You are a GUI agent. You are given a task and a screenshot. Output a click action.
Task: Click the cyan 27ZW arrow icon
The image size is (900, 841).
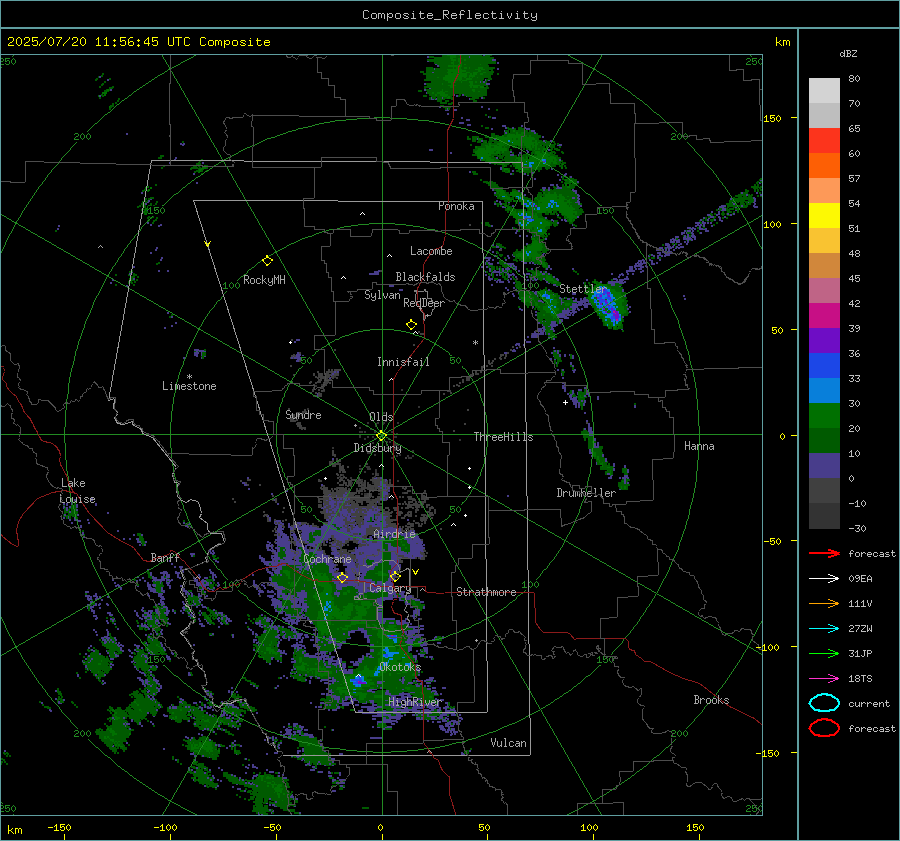[824, 629]
